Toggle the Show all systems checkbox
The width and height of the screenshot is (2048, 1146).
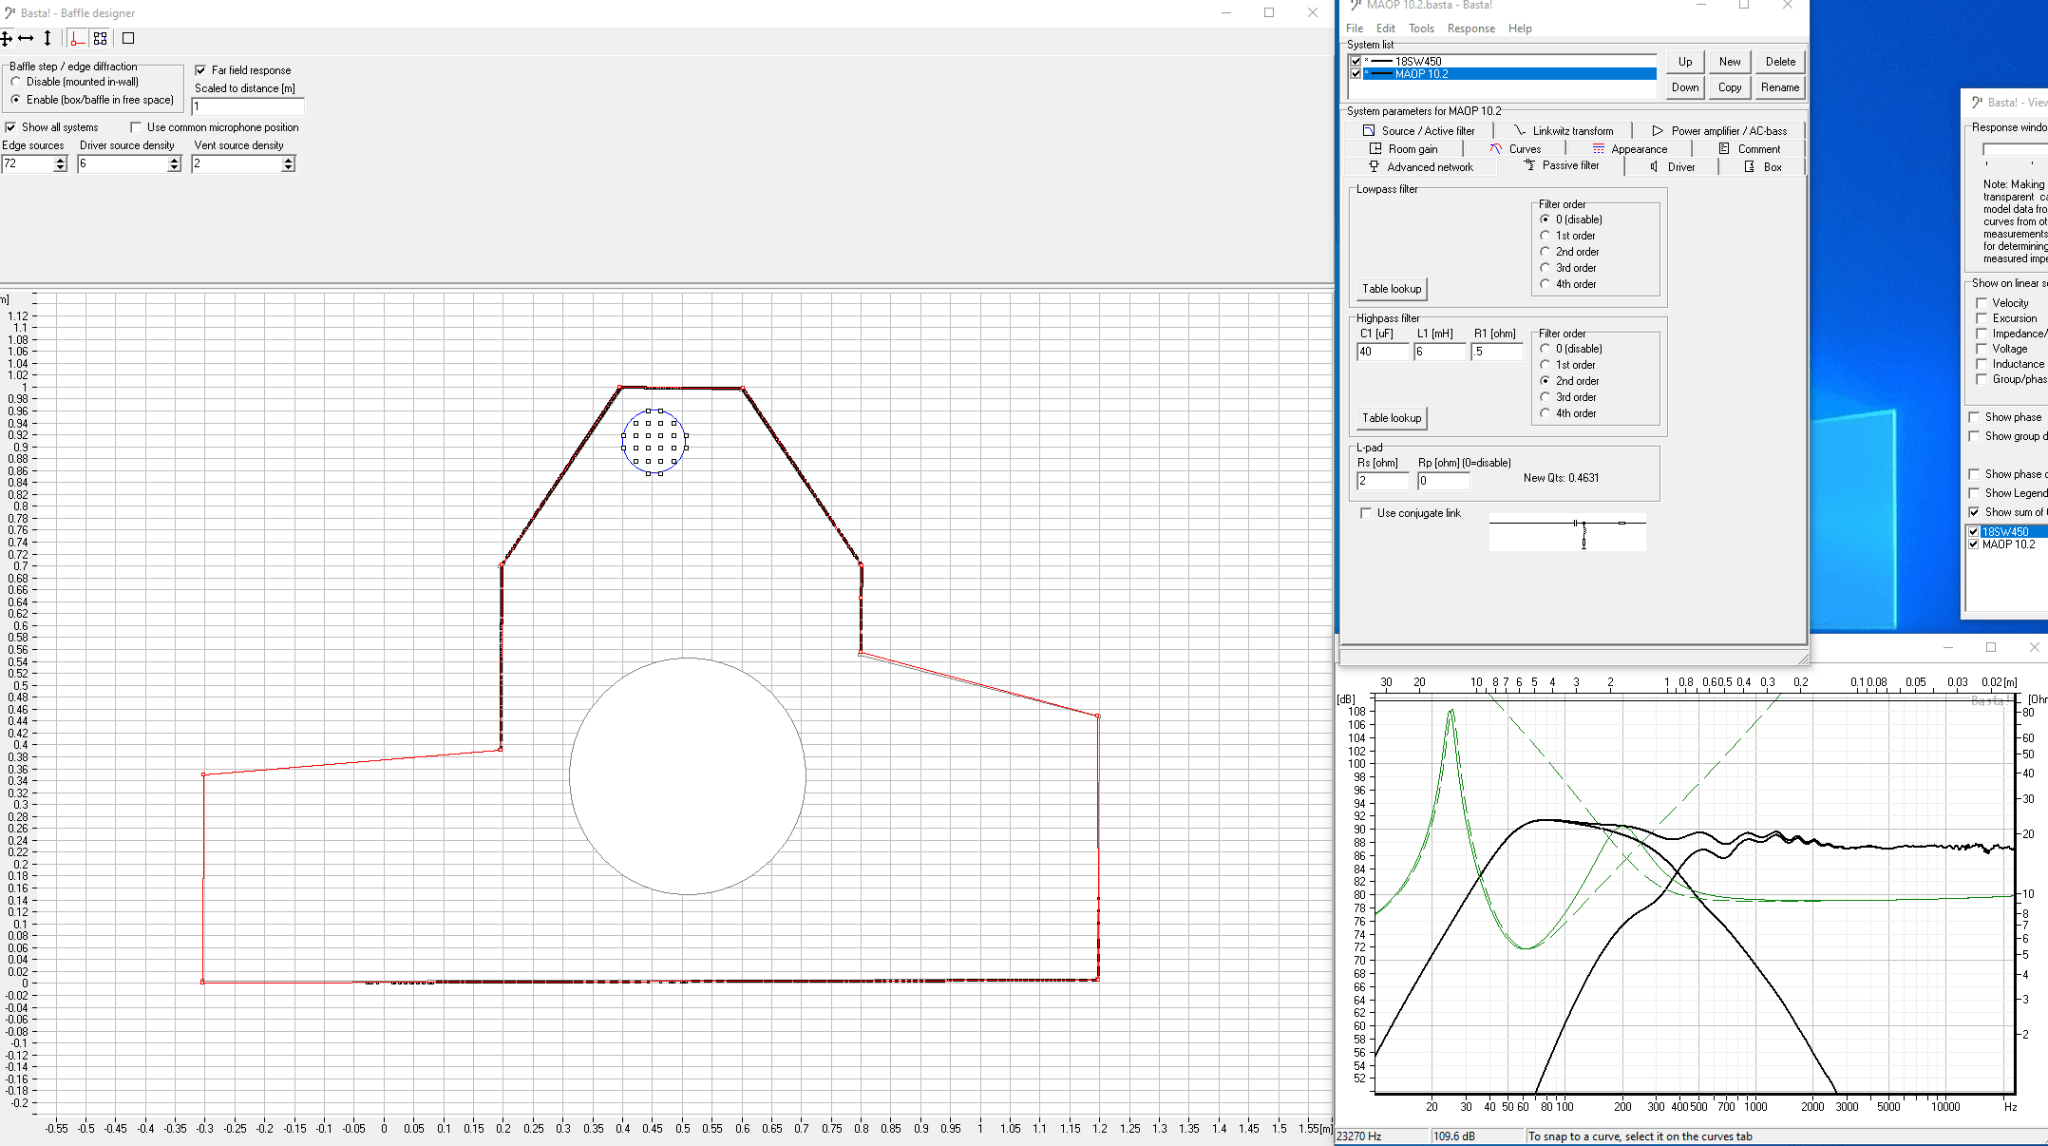tap(10, 127)
